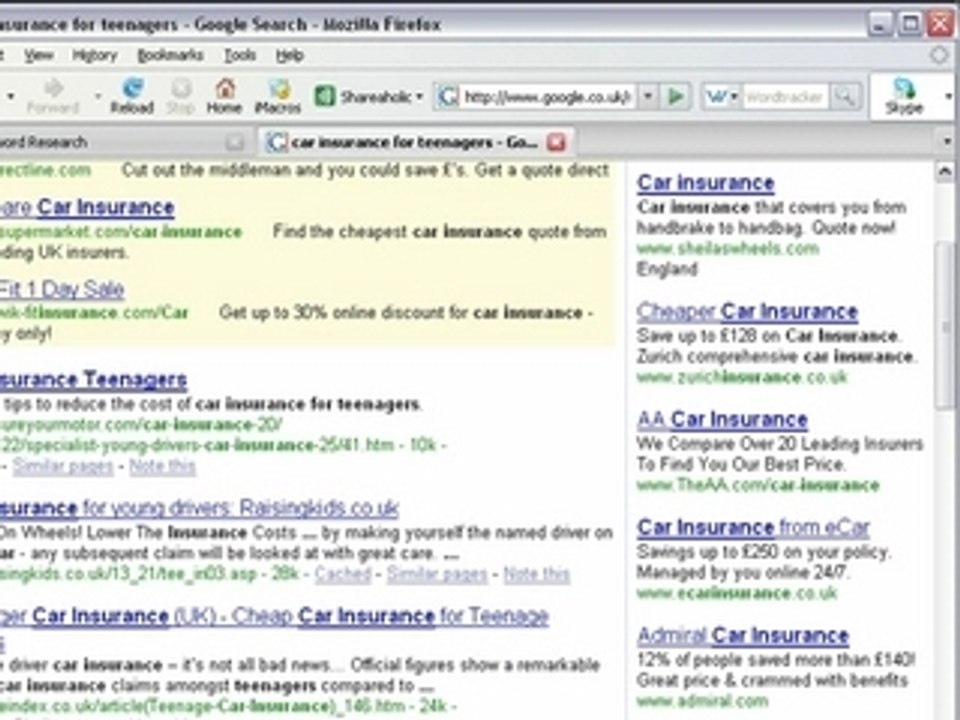
Task: Open the View menu
Action: coord(39,55)
